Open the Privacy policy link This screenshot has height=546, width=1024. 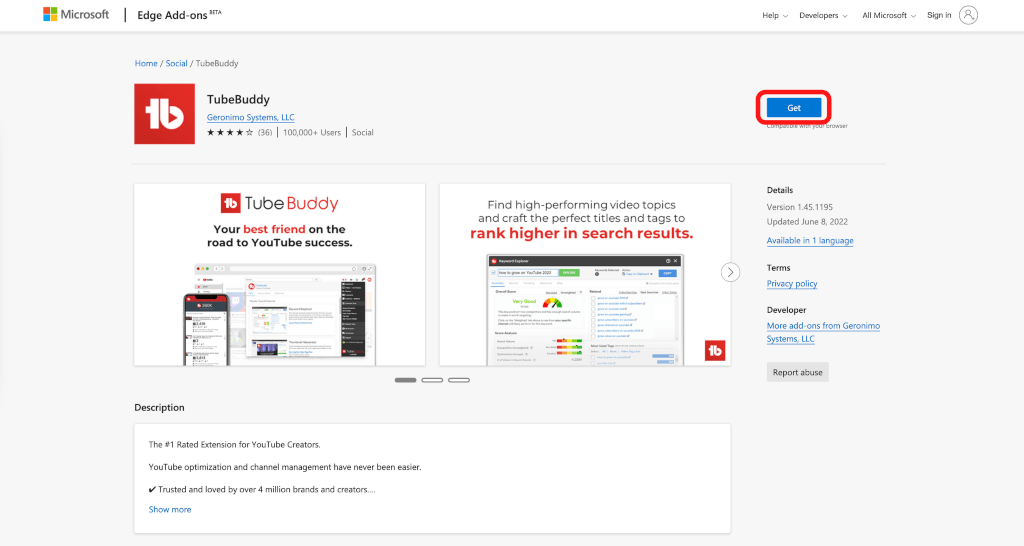coord(792,284)
